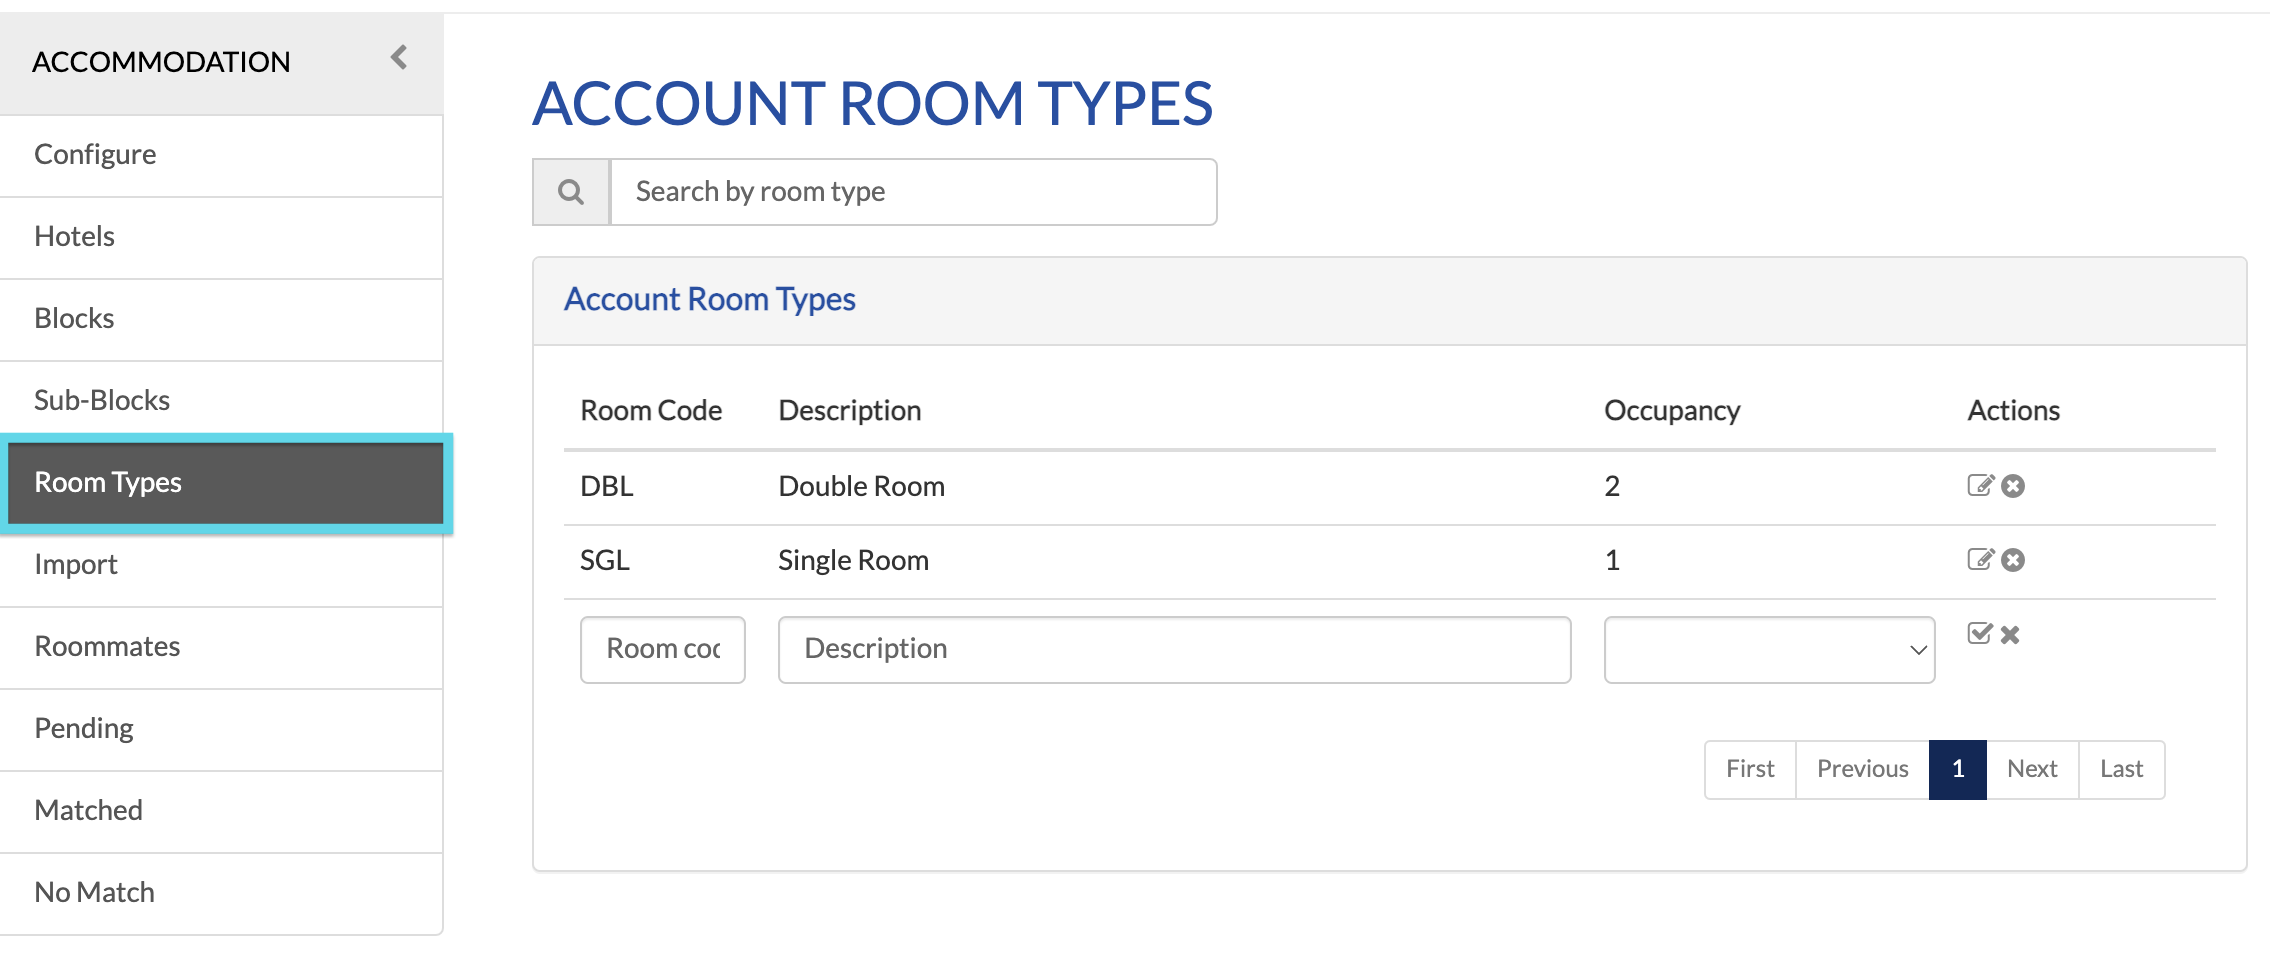Collapse the Accommodation sidebar chevron

point(399,58)
